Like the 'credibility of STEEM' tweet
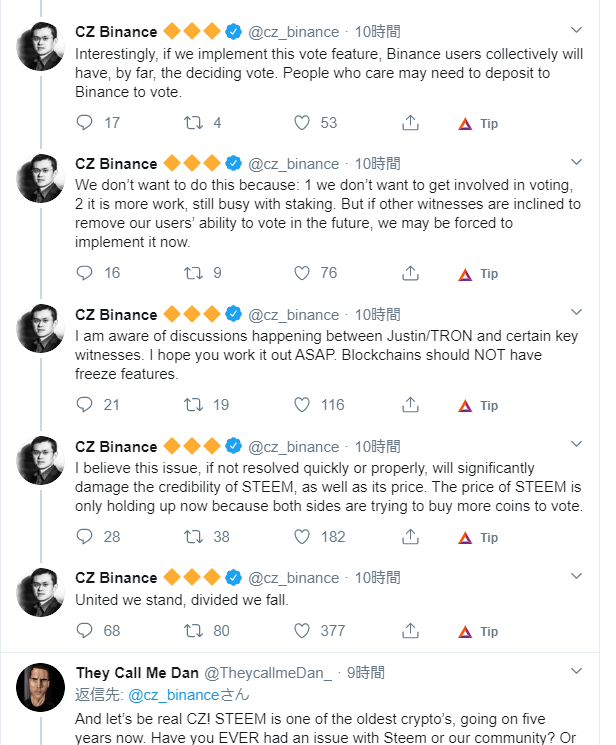 [x=302, y=537]
